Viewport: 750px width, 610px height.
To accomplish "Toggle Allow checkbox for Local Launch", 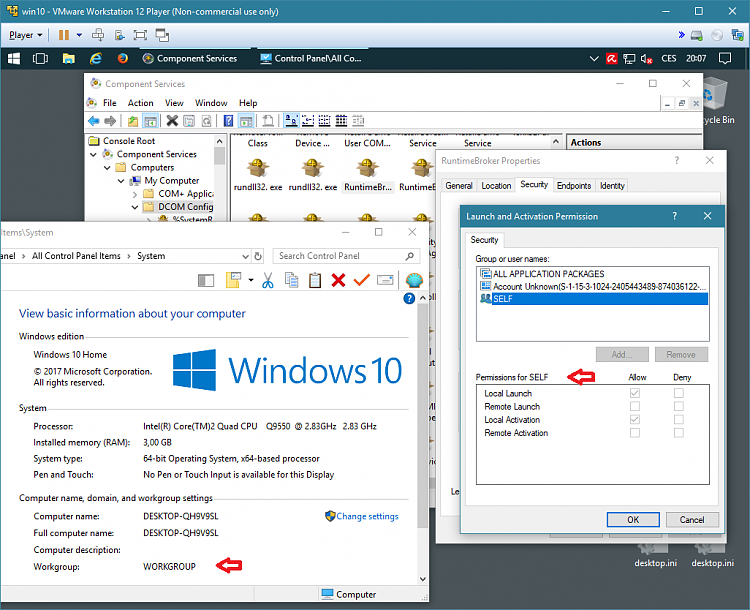I will (x=635, y=393).
